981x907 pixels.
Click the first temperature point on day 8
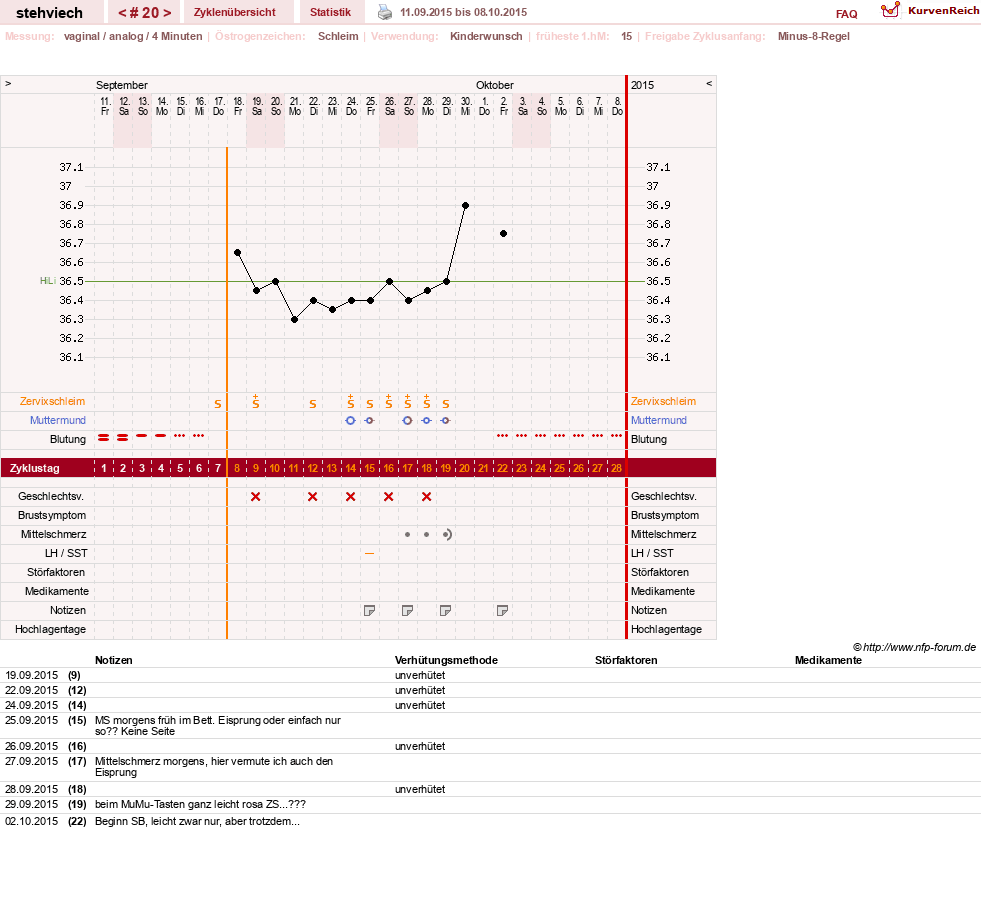(237, 253)
